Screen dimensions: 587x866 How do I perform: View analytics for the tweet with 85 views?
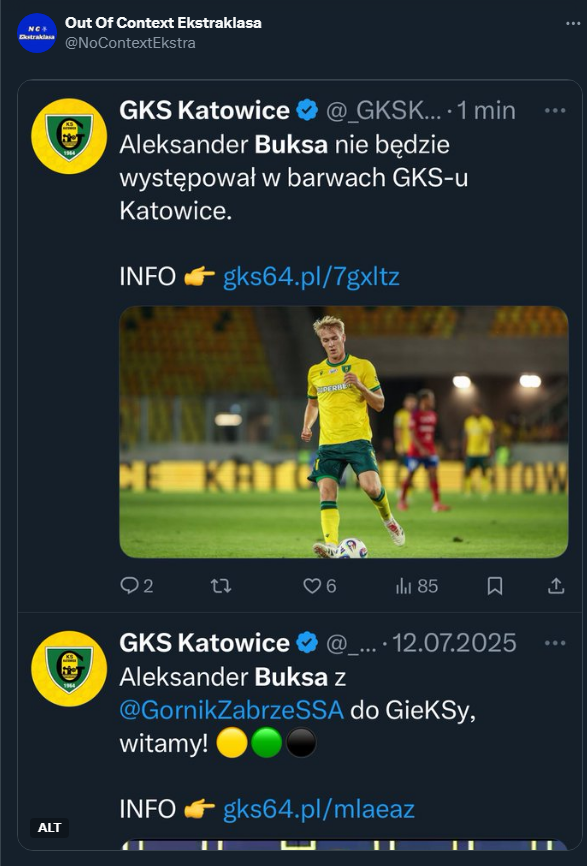click(x=417, y=586)
